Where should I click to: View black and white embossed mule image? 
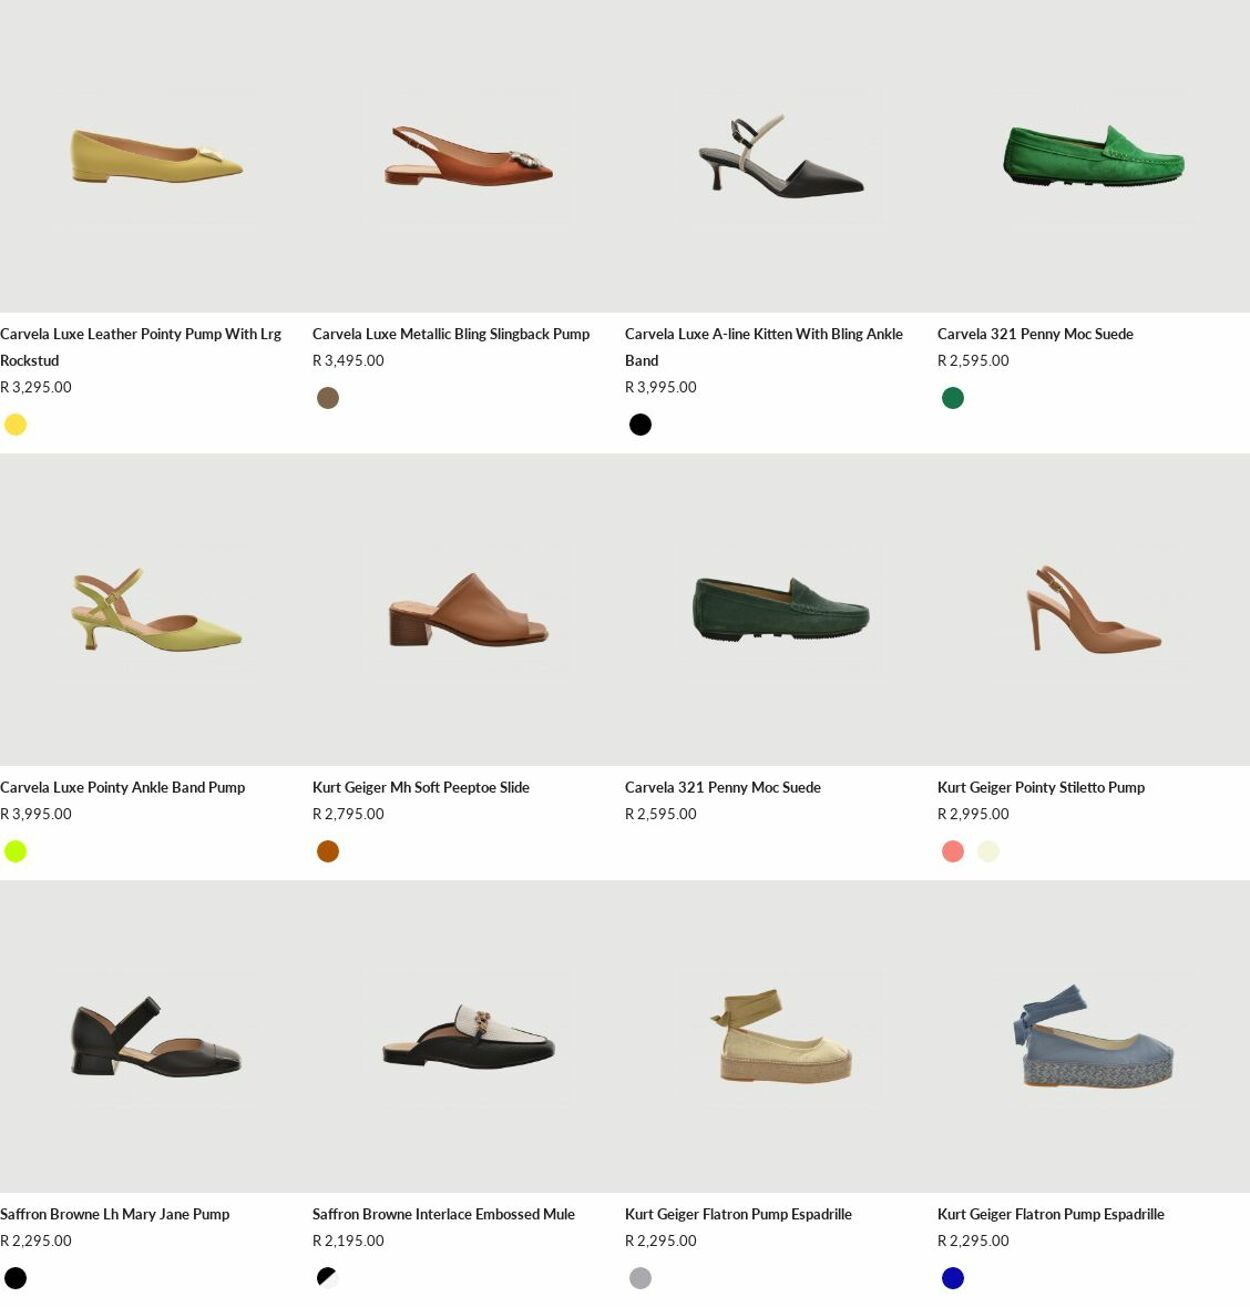468,1037
